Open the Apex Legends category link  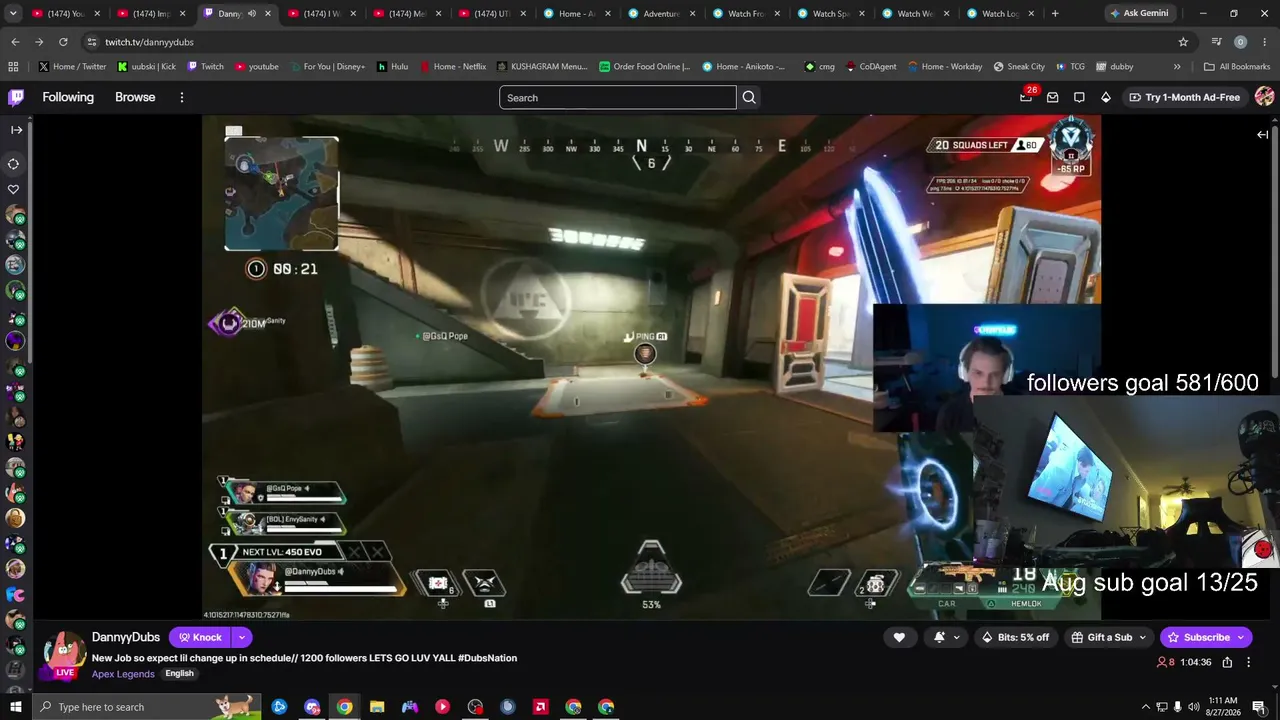[123, 674]
